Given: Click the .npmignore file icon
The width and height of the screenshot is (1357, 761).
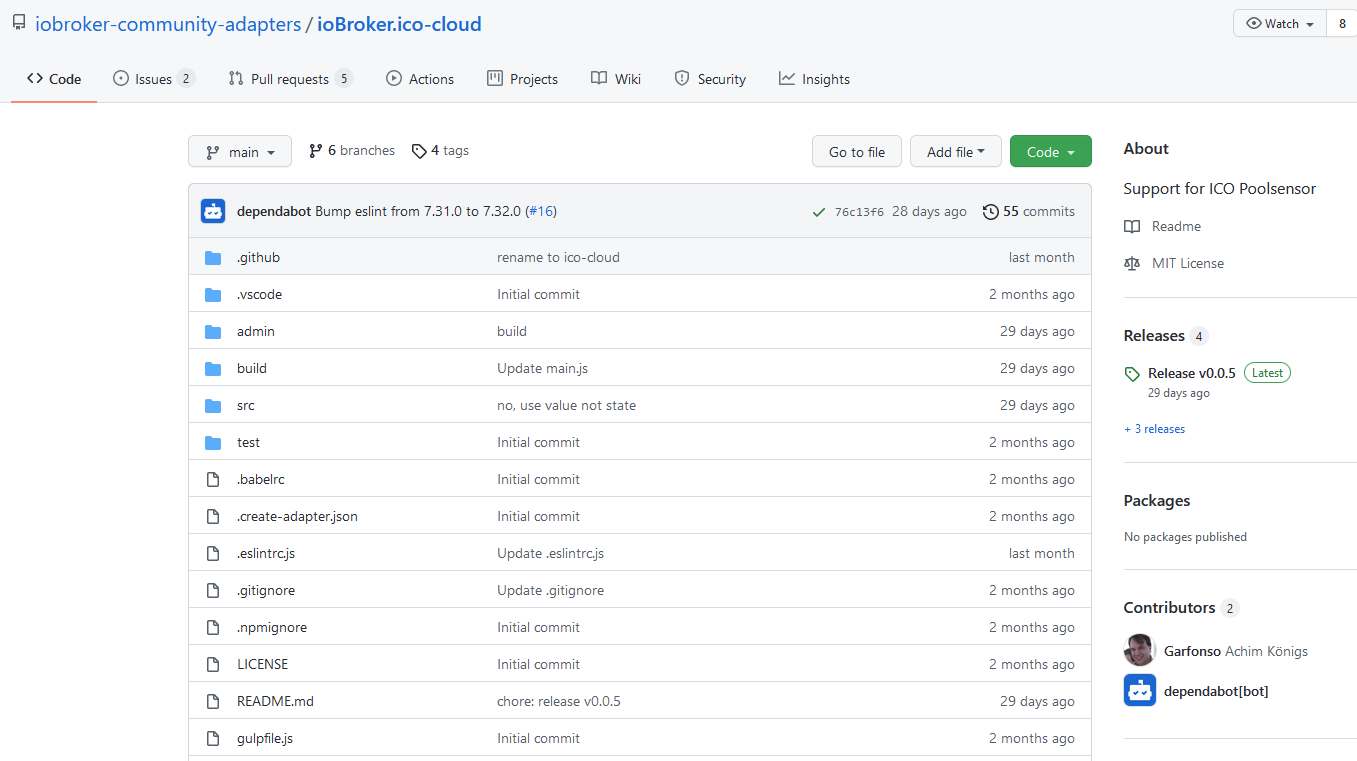Looking at the screenshot, I should [x=213, y=628].
